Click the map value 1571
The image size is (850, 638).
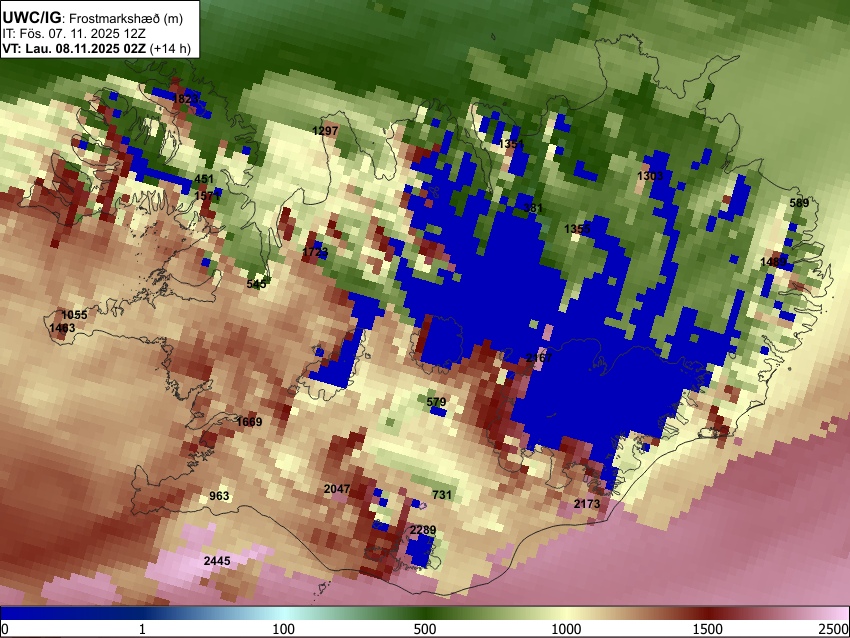click(x=207, y=196)
